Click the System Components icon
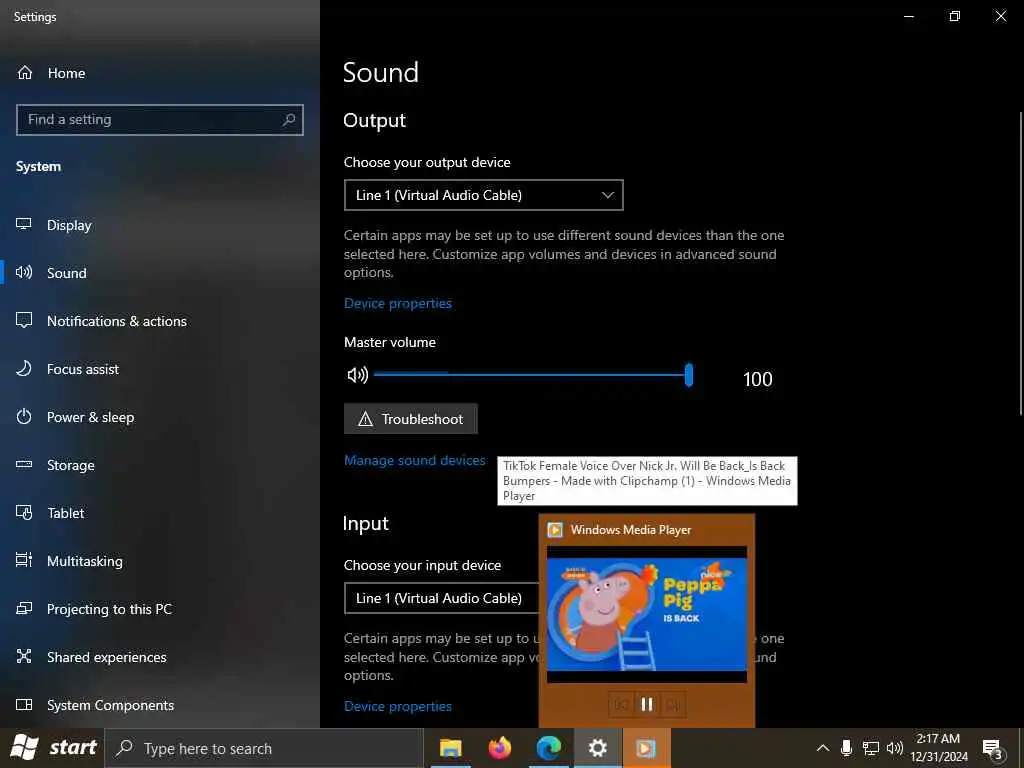The height and width of the screenshot is (768, 1024). [24, 705]
